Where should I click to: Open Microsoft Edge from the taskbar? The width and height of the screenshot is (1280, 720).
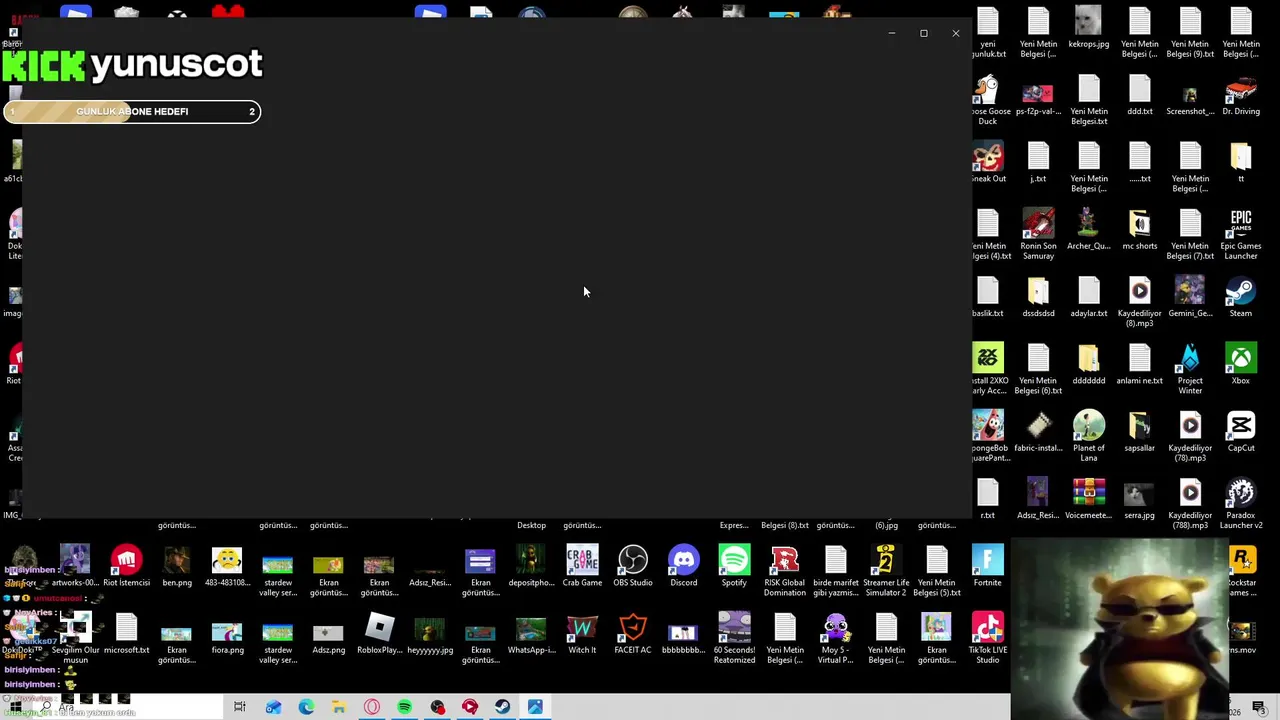coord(306,707)
